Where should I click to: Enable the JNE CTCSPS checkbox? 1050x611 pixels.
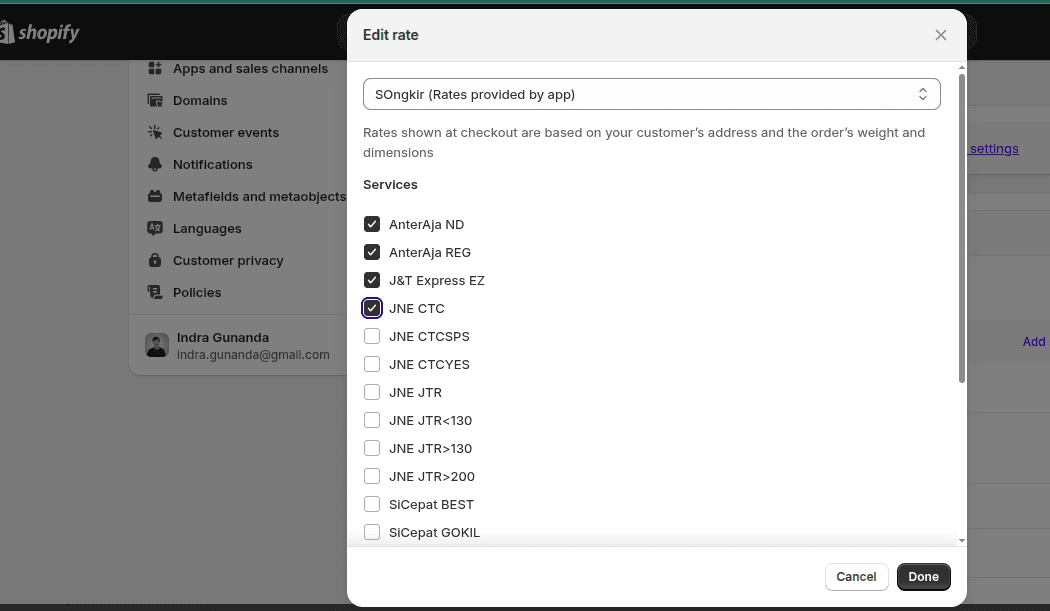tap(372, 337)
